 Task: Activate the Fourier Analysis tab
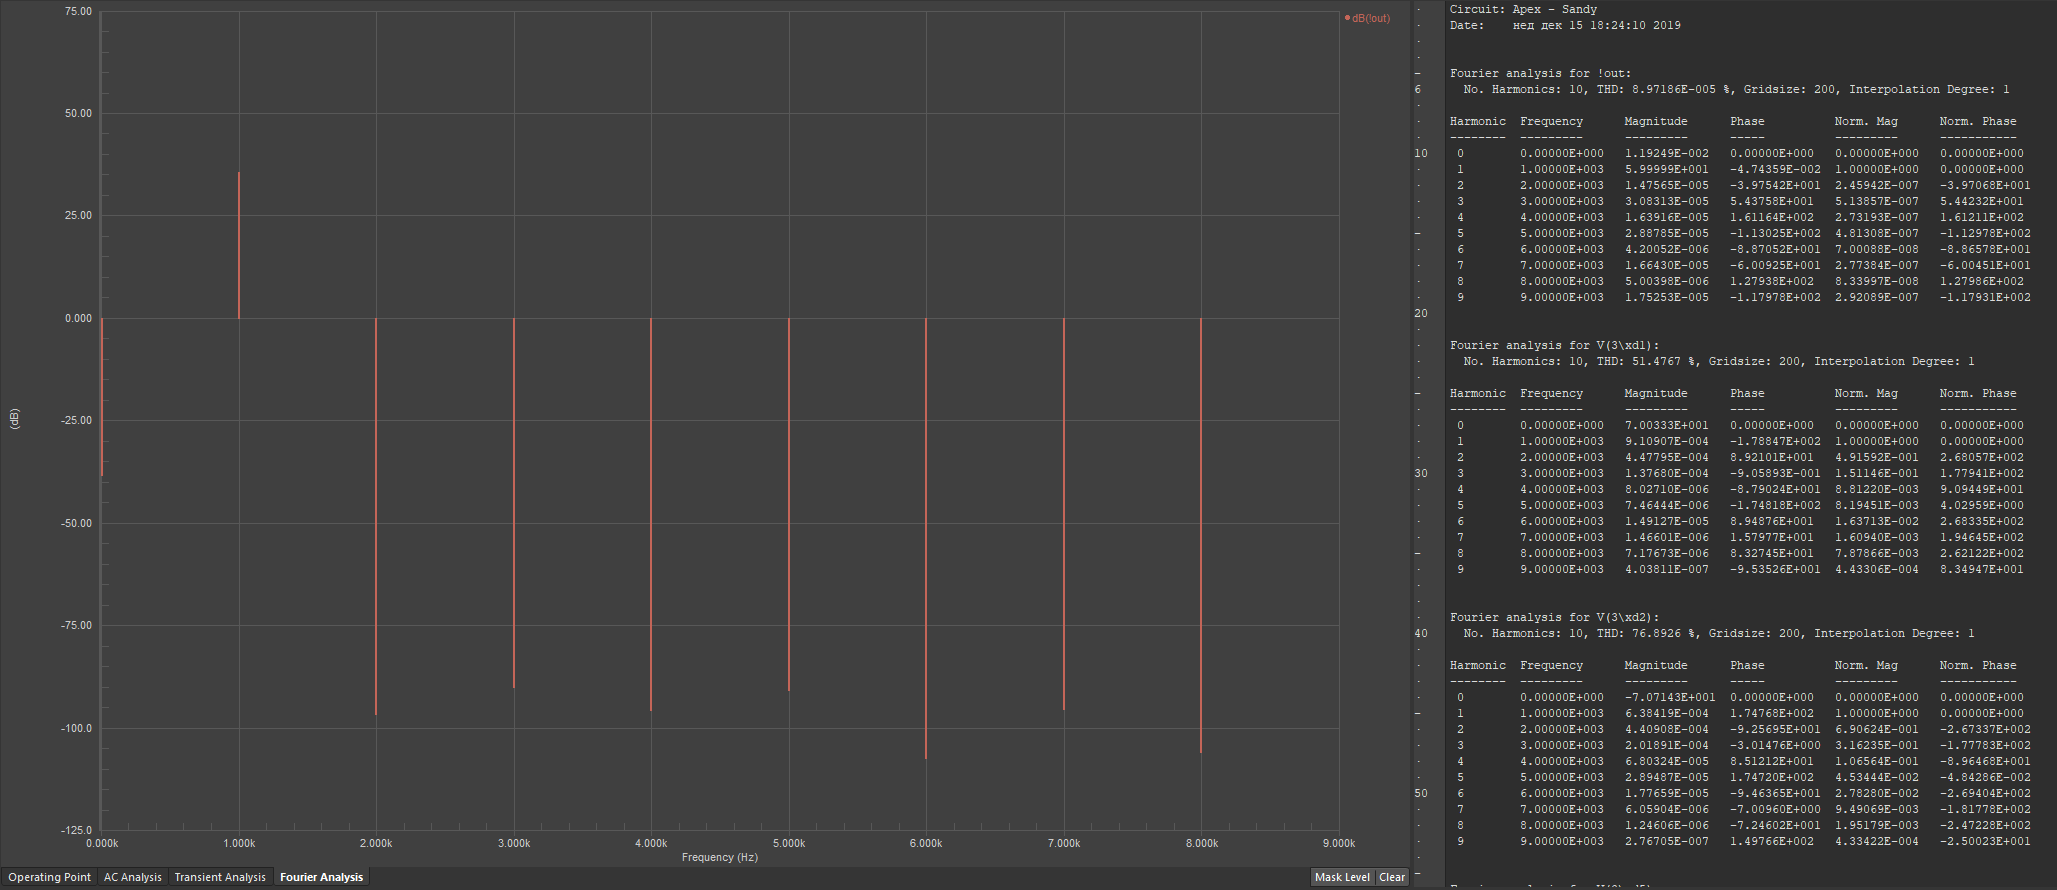tap(322, 877)
